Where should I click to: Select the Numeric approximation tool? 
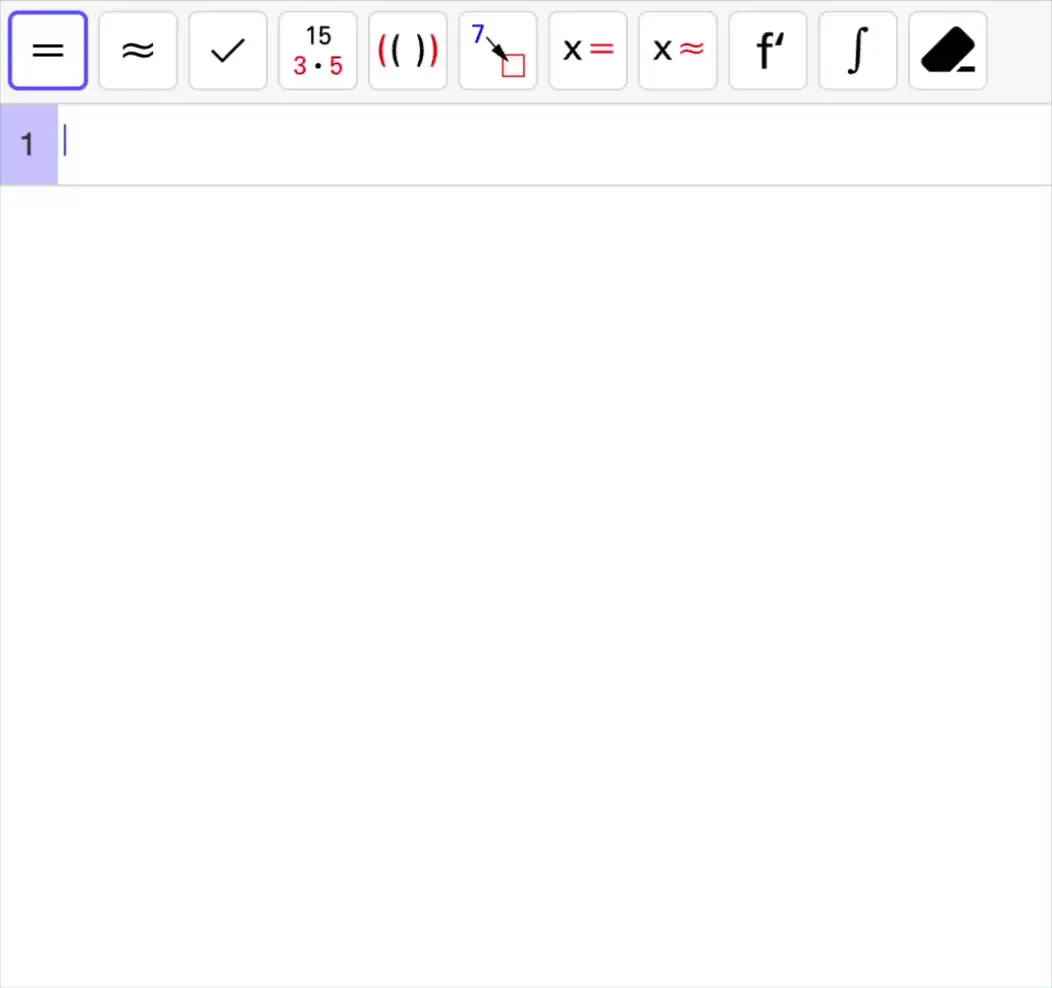click(x=137, y=50)
